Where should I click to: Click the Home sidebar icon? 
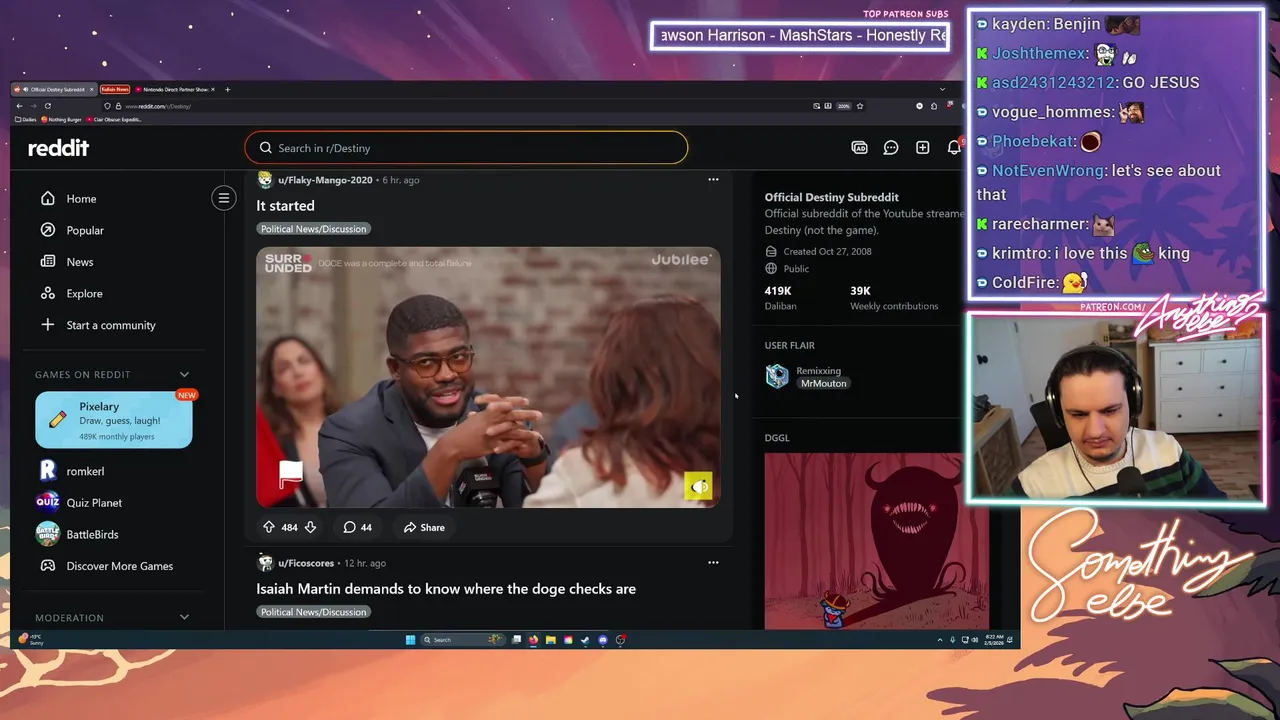[x=48, y=198]
